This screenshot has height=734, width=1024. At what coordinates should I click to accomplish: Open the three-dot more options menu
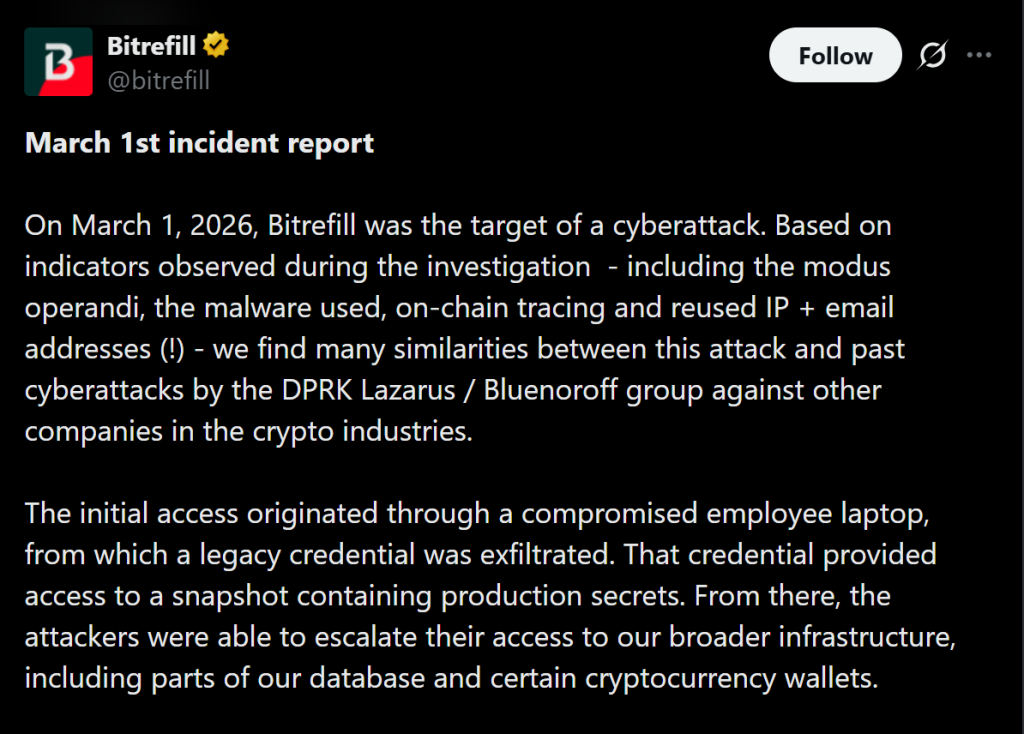click(979, 56)
